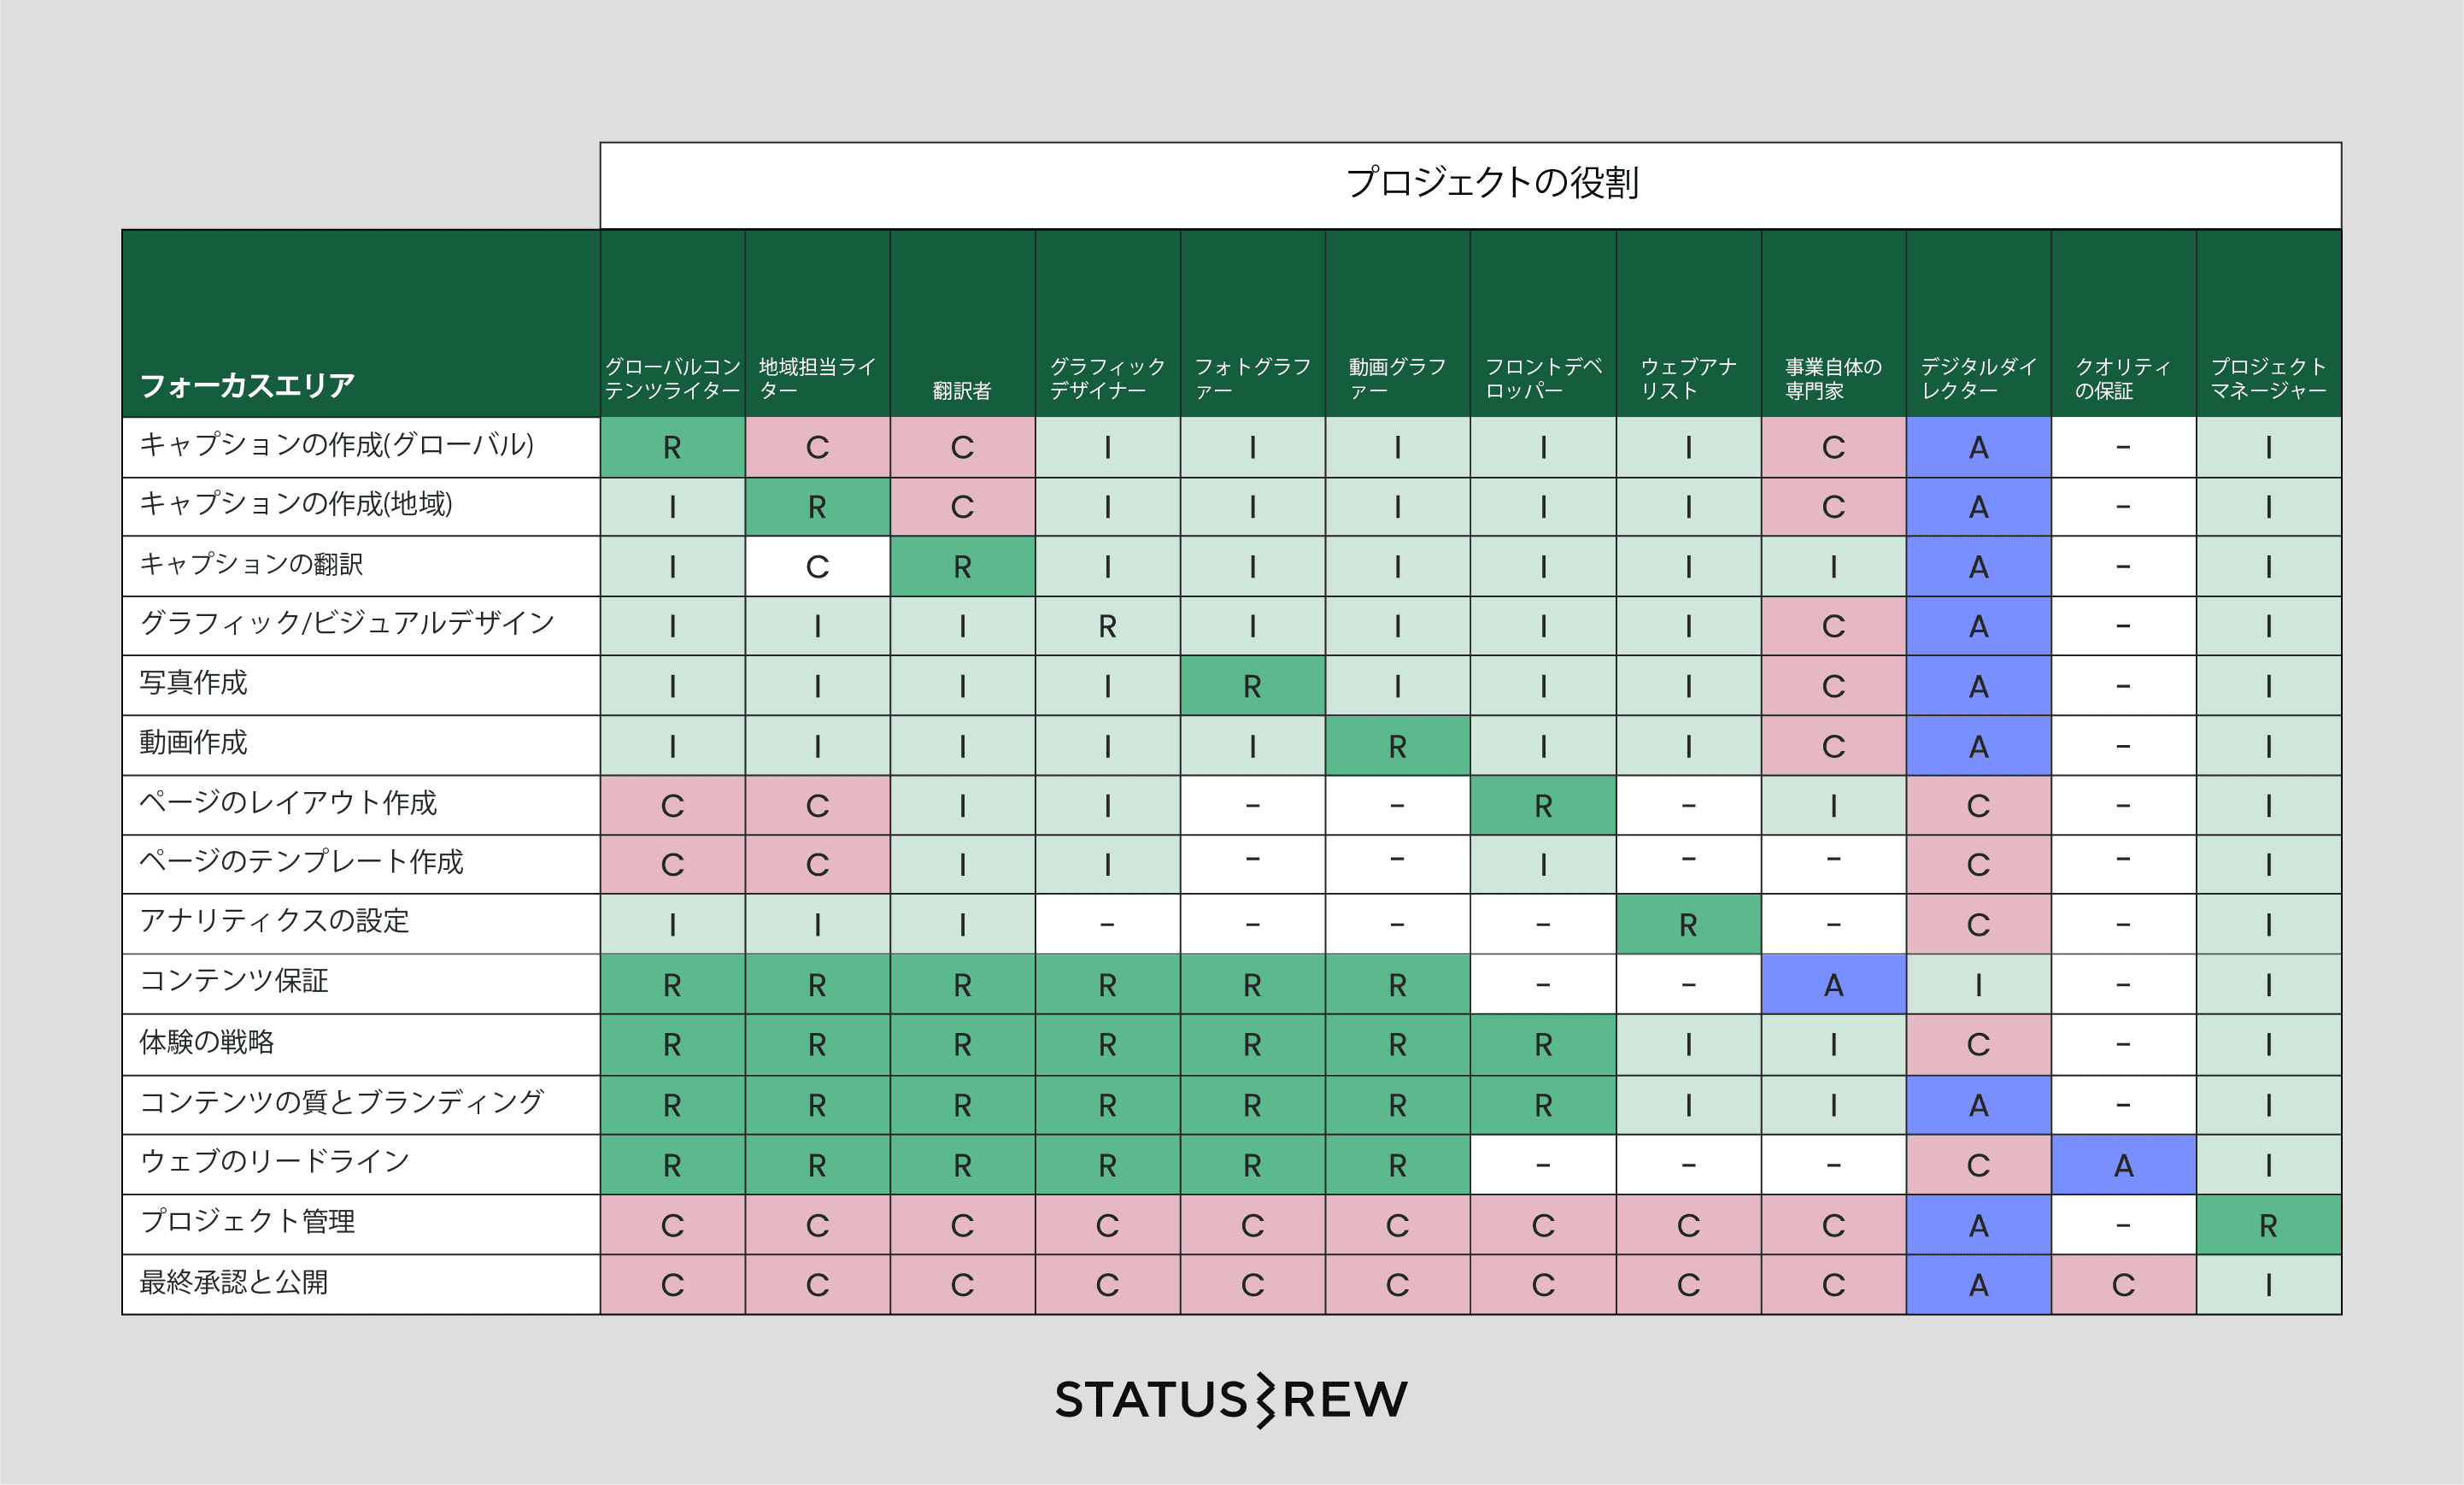Click the プロジェクトの役割 header title
The image size is (2464, 1485).
(1491, 183)
